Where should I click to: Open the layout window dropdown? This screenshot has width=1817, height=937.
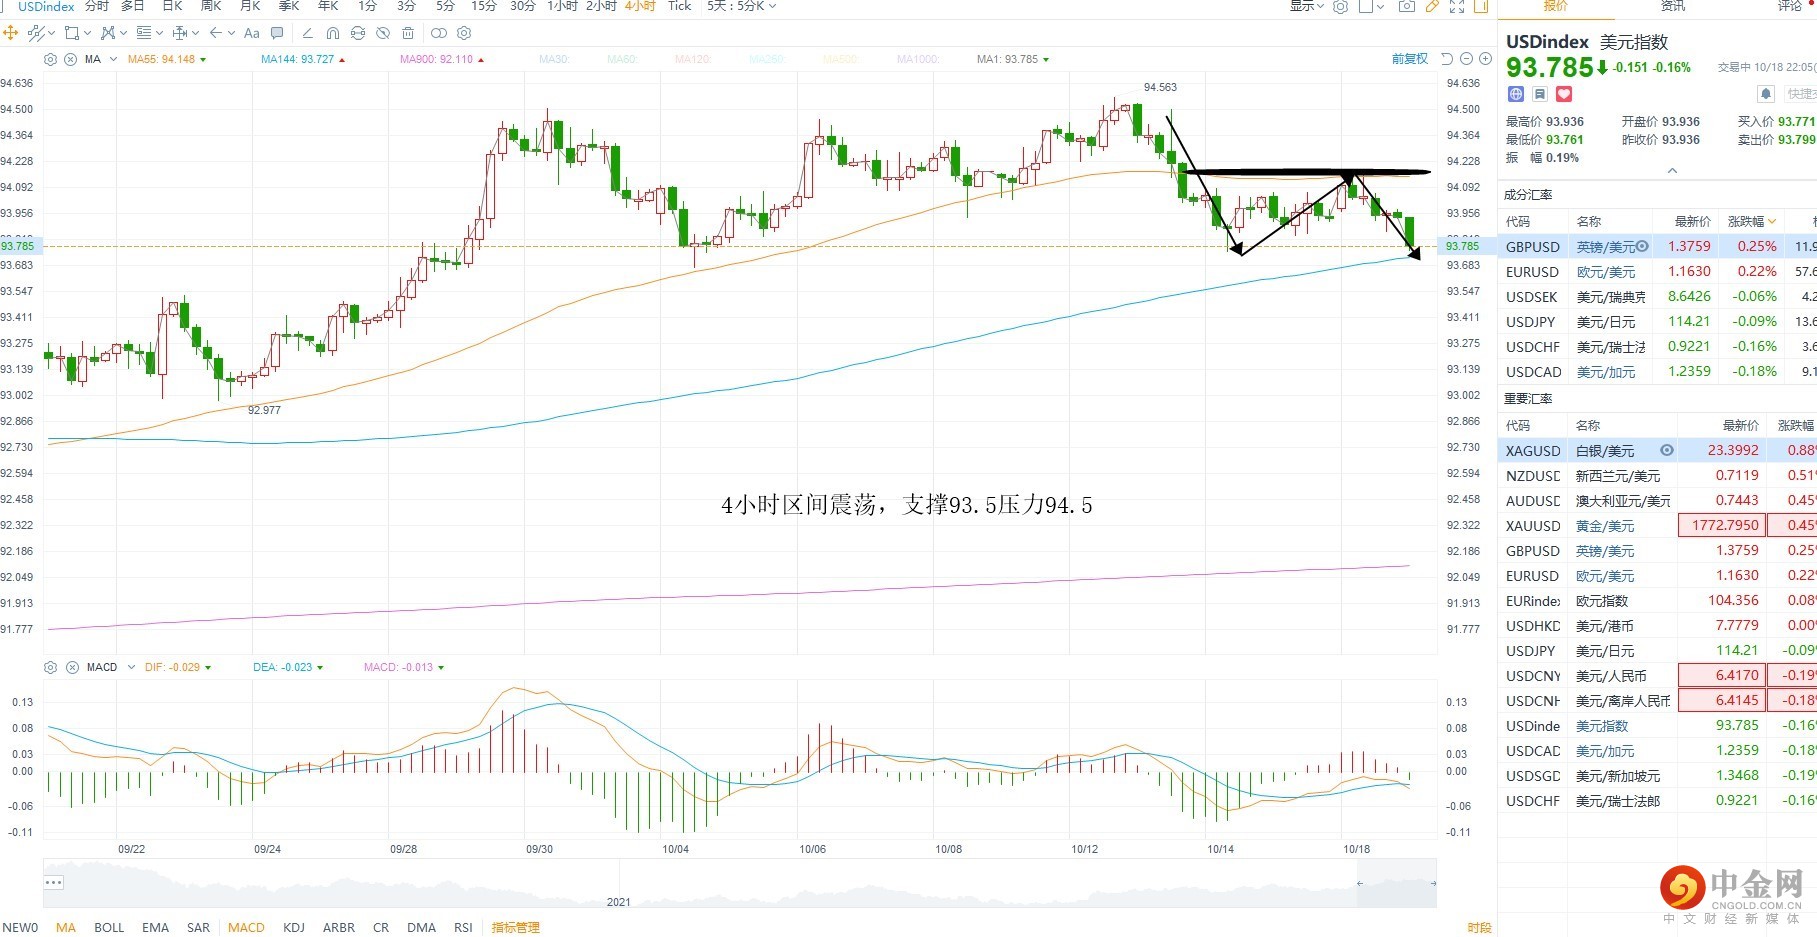[x=1372, y=6]
